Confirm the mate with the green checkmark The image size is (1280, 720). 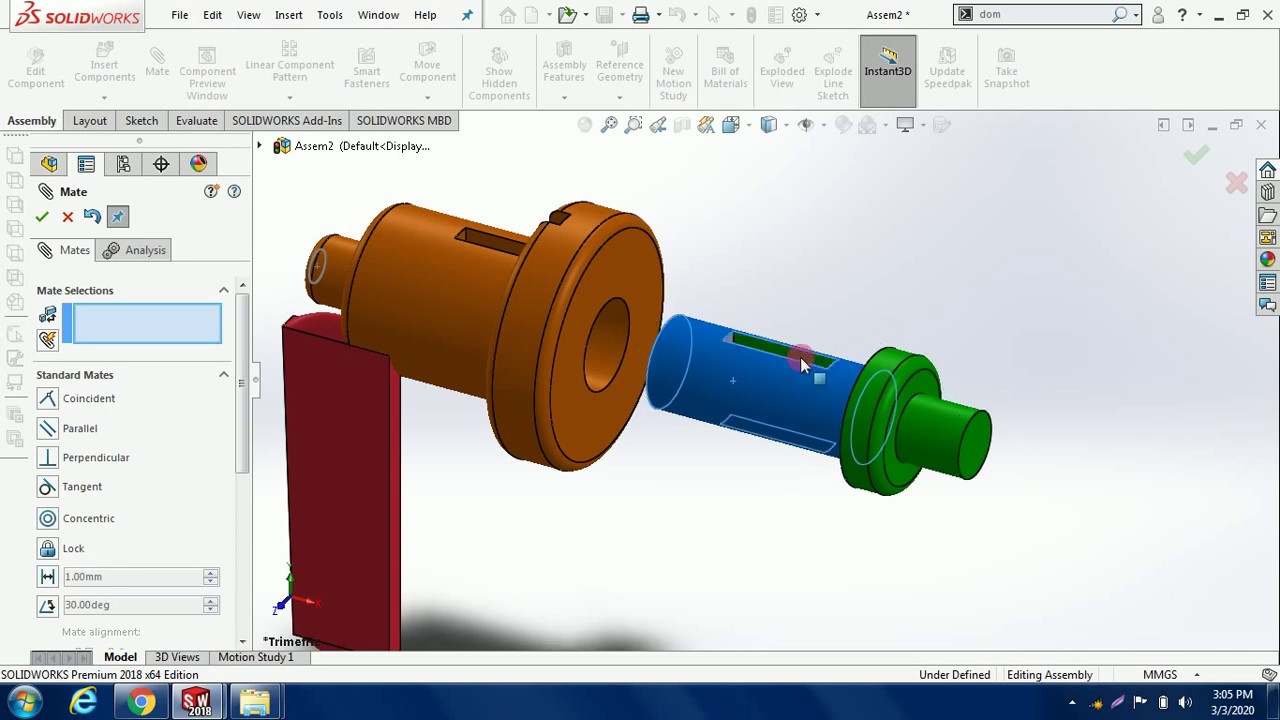coord(42,216)
